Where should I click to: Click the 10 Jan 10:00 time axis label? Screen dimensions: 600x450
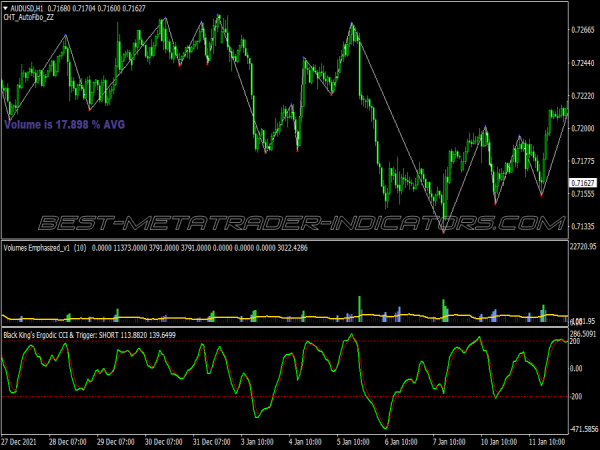tap(499, 442)
